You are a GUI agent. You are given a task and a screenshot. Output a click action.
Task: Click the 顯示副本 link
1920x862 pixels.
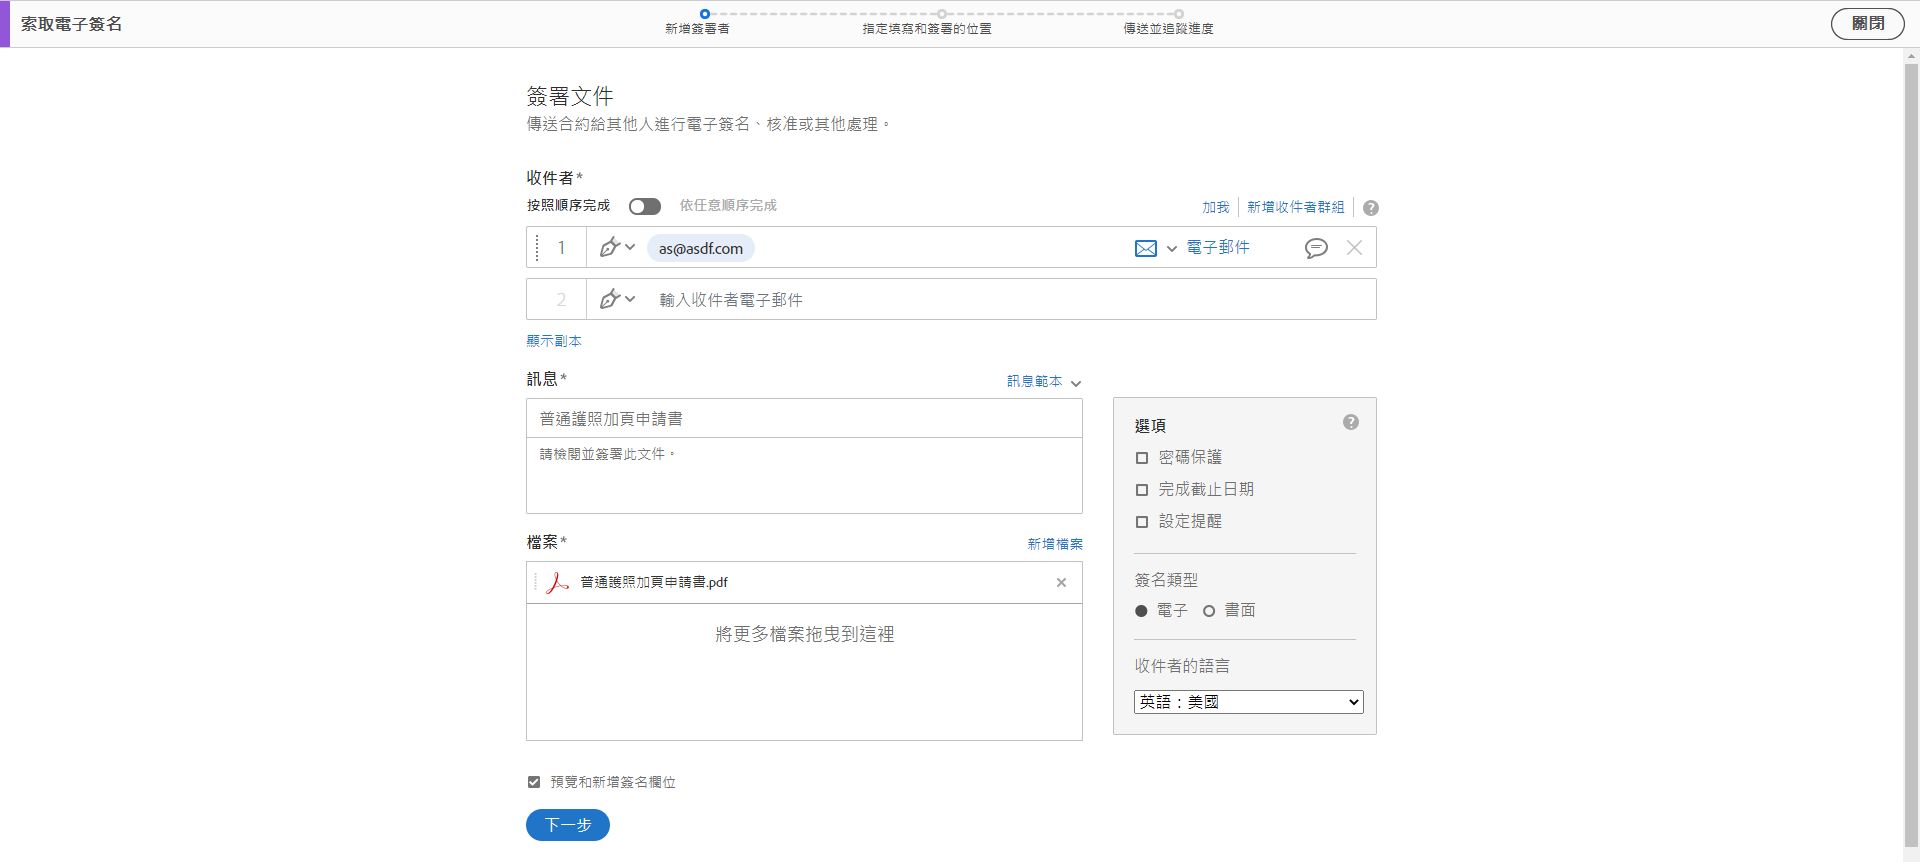pos(554,341)
